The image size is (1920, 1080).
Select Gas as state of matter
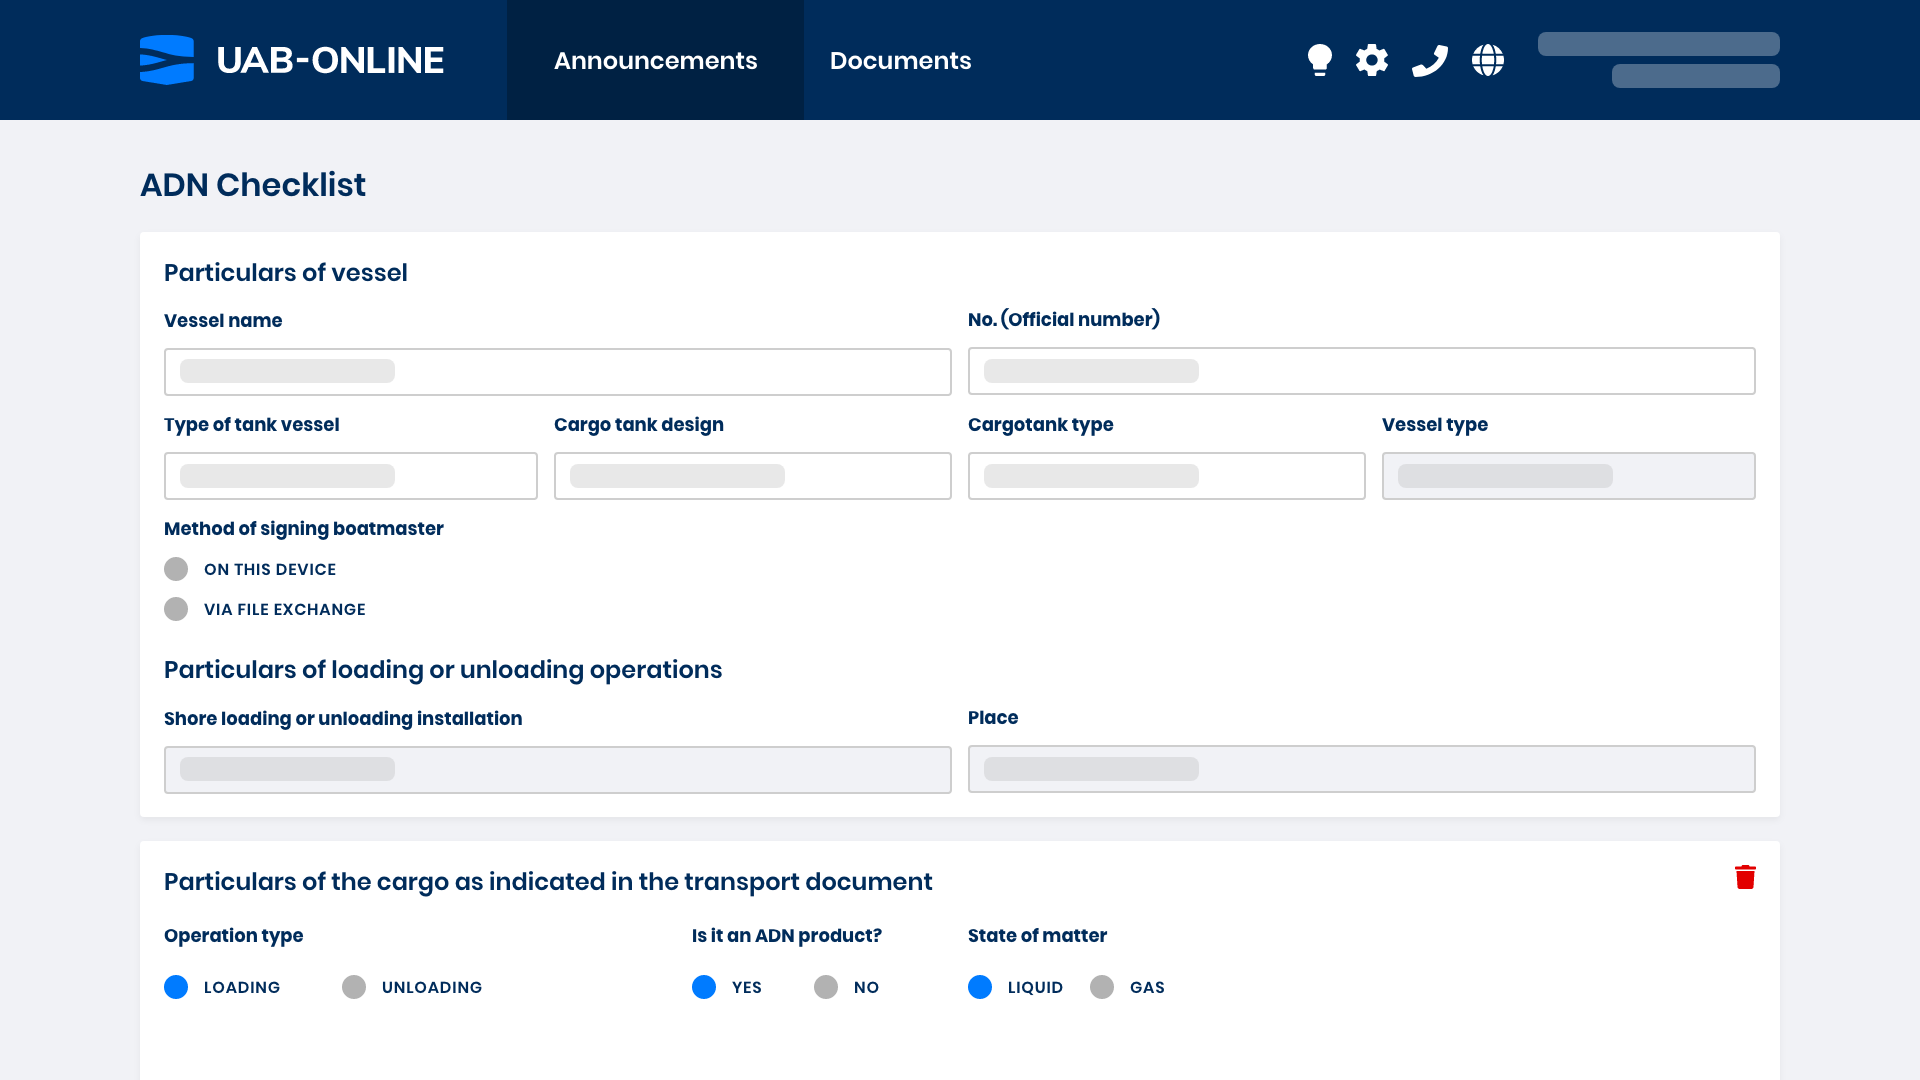tap(1103, 987)
